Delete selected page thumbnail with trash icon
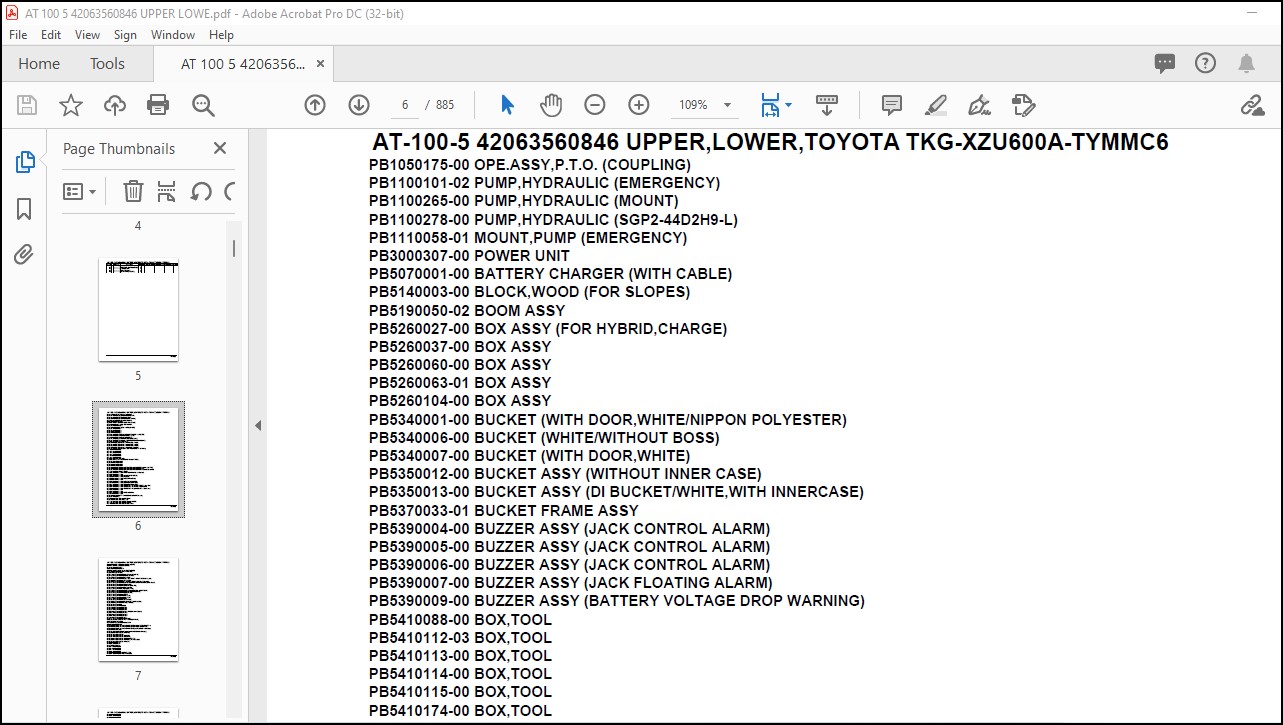 click(x=133, y=191)
